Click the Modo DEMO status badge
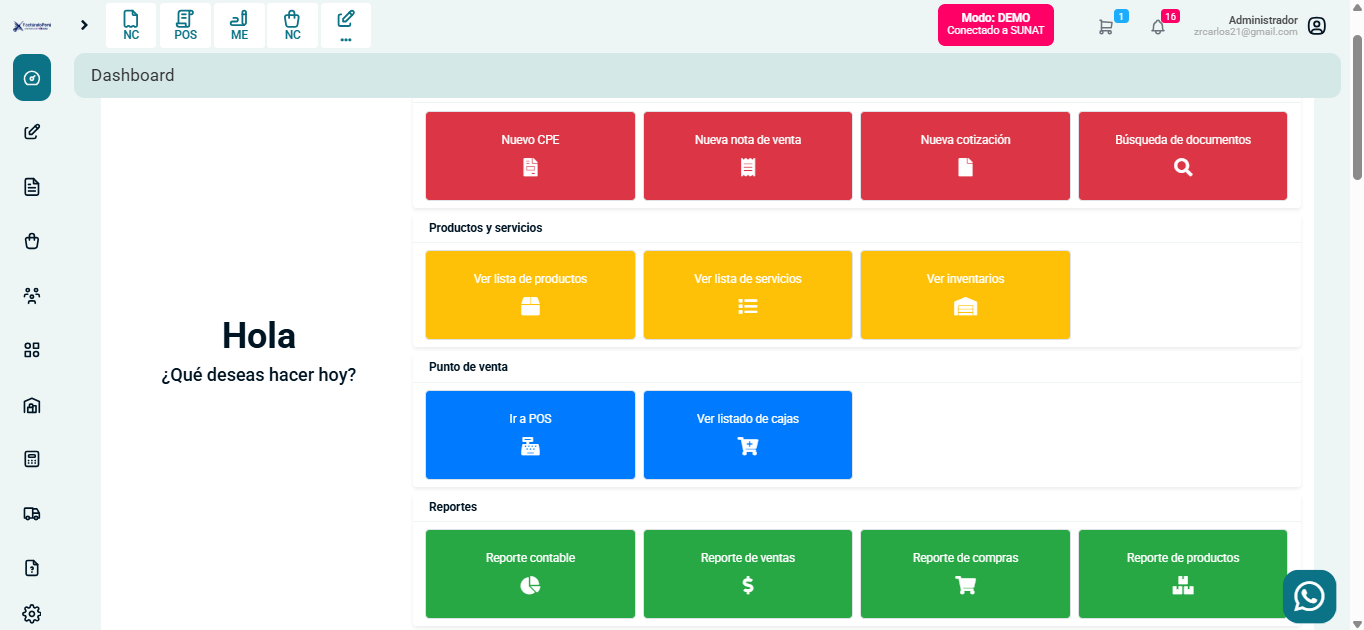This screenshot has height=630, width=1364. click(995, 25)
